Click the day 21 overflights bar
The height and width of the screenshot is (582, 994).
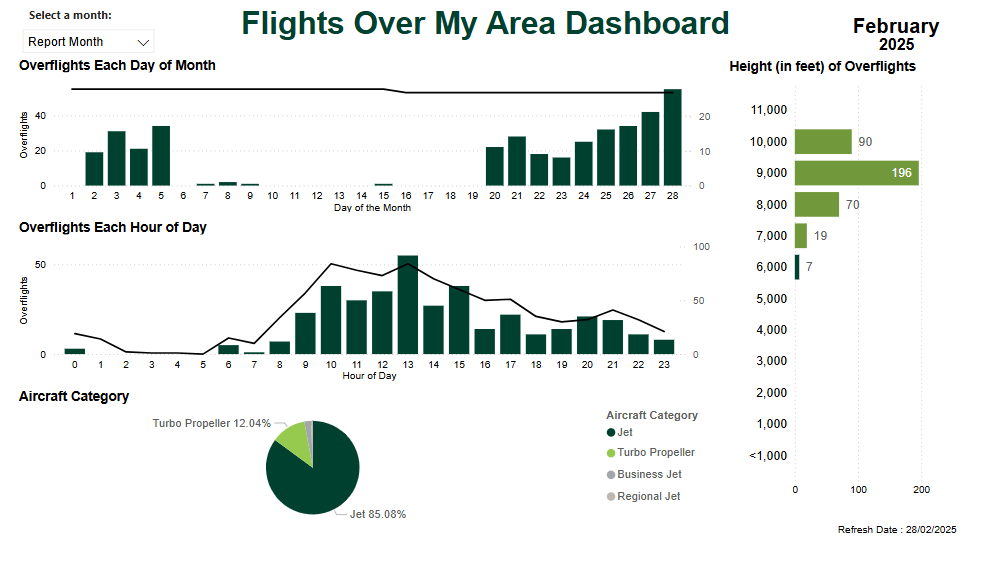[x=517, y=161]
